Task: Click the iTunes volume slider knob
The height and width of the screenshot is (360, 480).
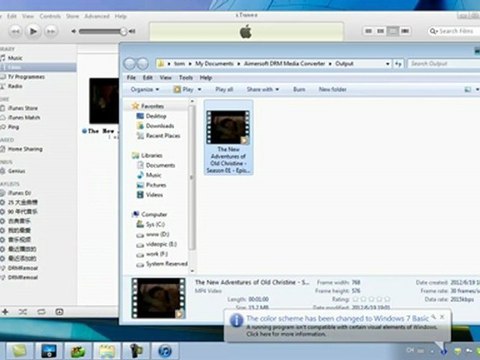Action: coord(123,31)
